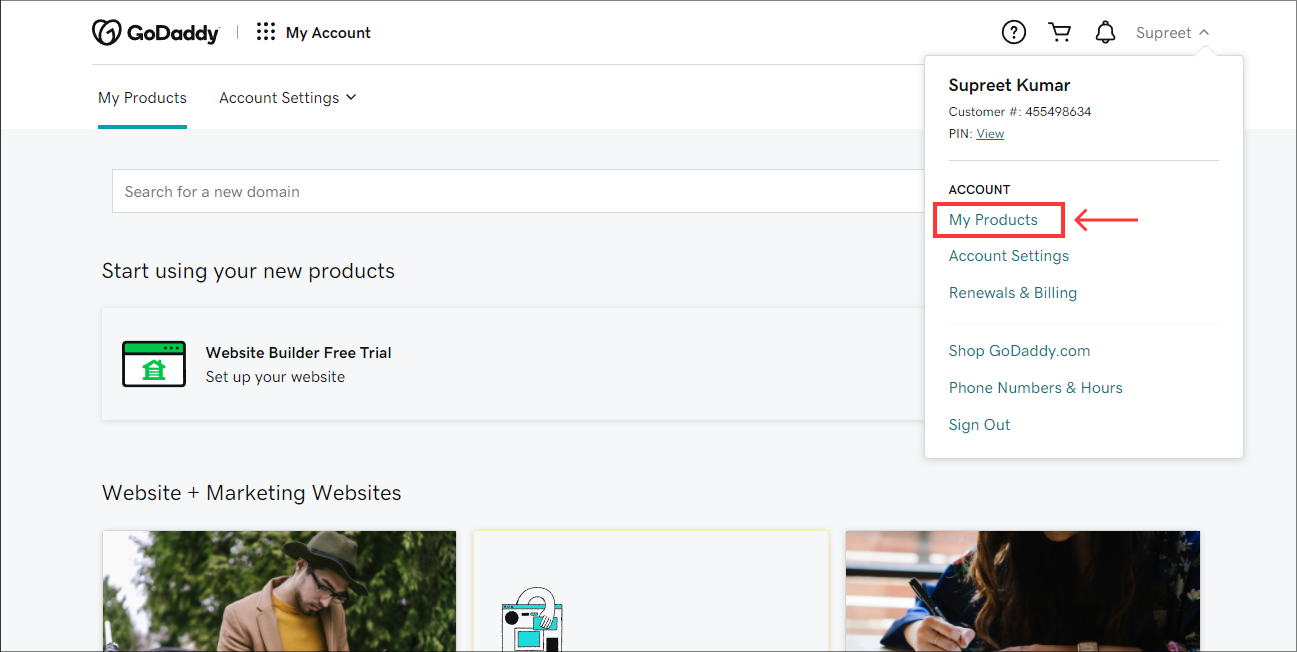Click the GoDaddy logo
Screen dimensions: 1297x652
(155, 33)
